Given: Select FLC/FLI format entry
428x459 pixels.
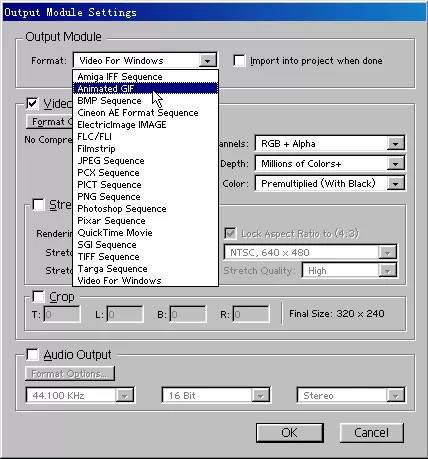Looking at the screenshot, I should (145, 137).
